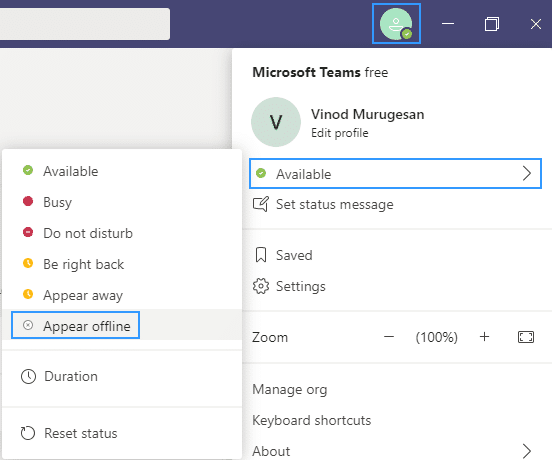Expand the Available status dropdown in profile panel
The width and height of the screenshot is (552, 460).
[395, 174]
